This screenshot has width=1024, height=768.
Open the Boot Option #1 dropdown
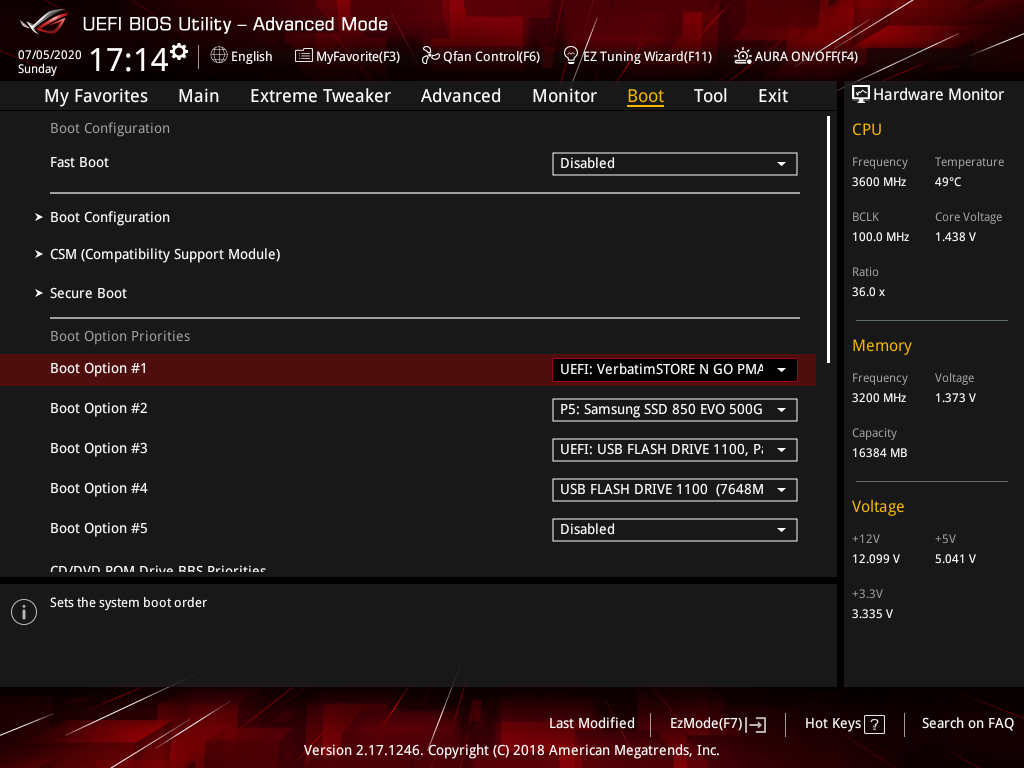[x=674, y=369]
